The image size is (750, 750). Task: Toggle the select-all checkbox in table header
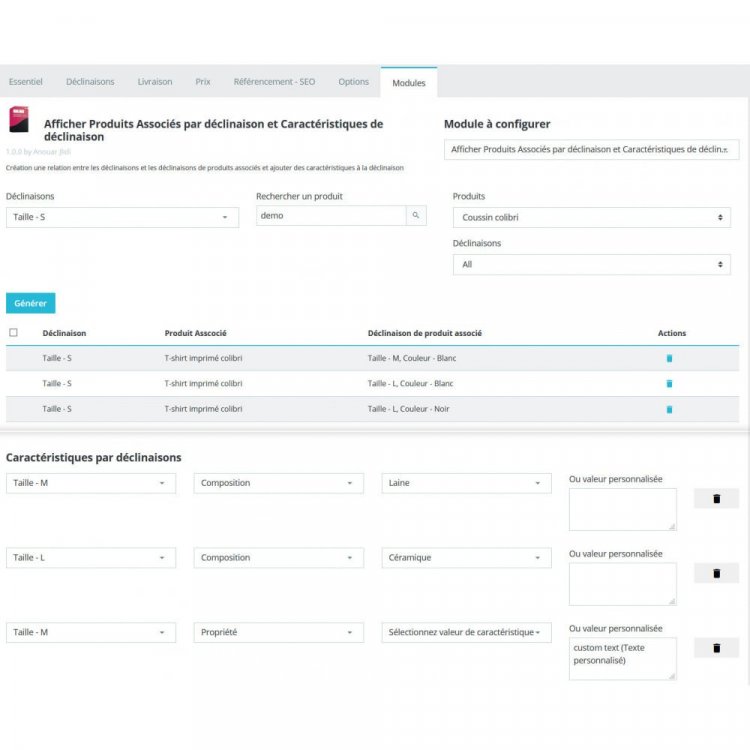[13, 332]
